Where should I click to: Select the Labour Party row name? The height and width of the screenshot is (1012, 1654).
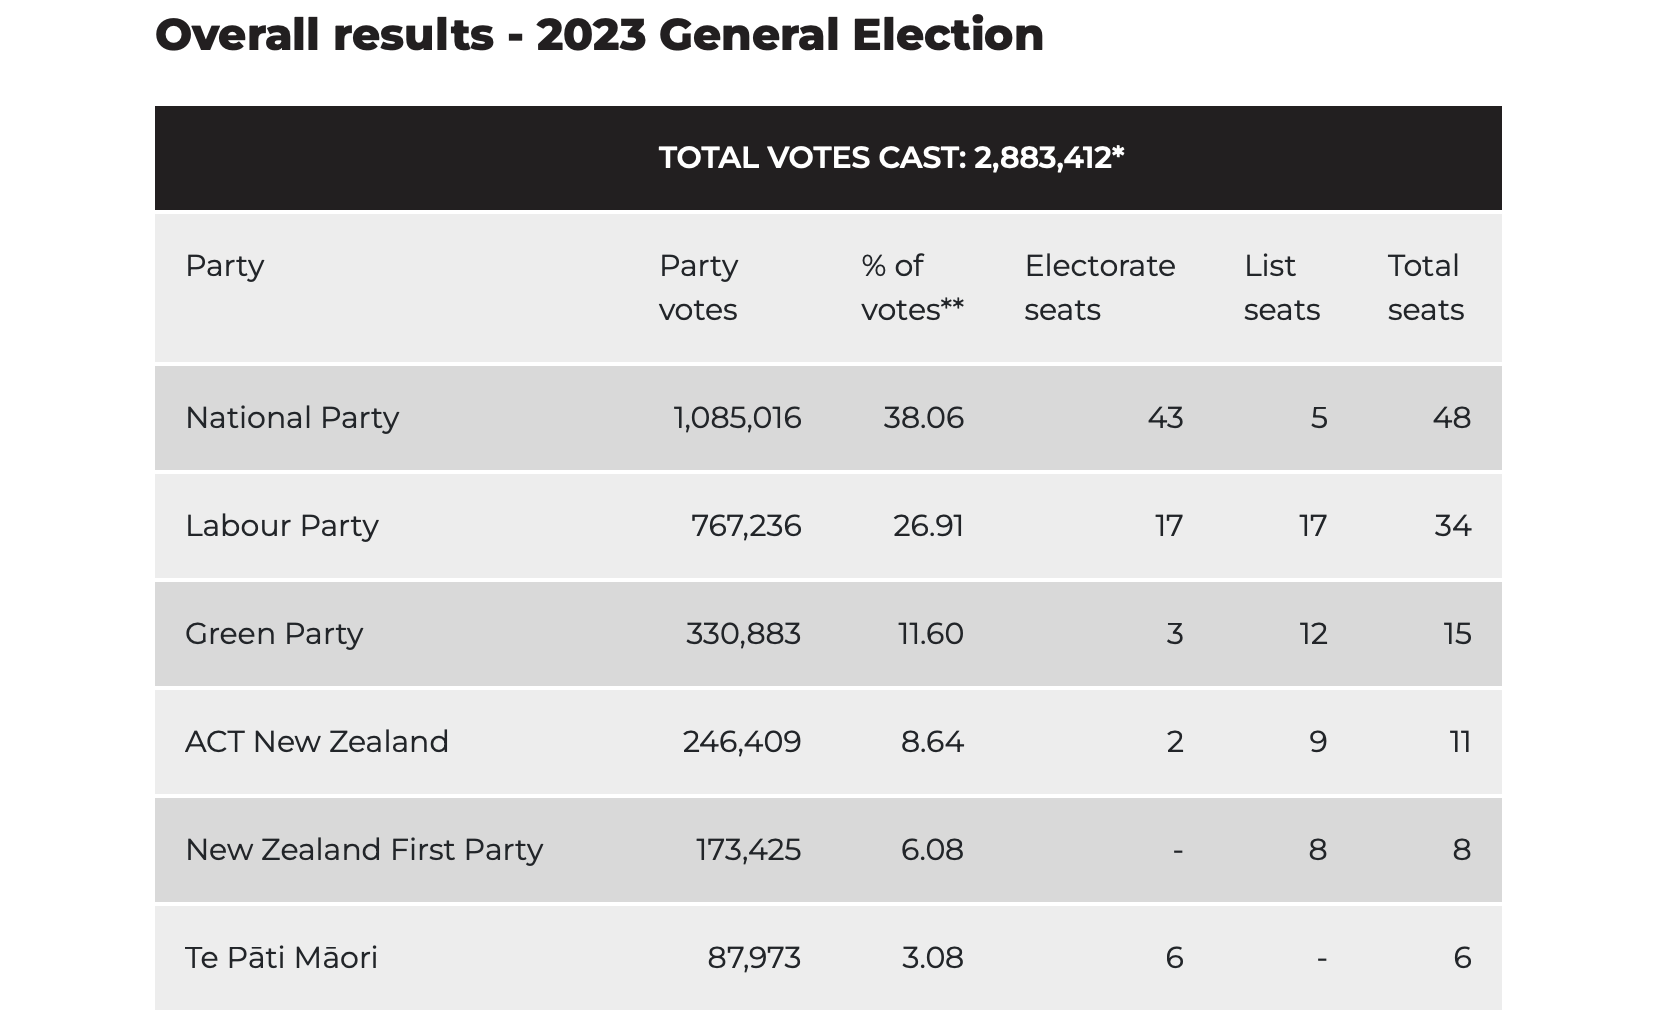pyautogui.click(x=282, y=526)
